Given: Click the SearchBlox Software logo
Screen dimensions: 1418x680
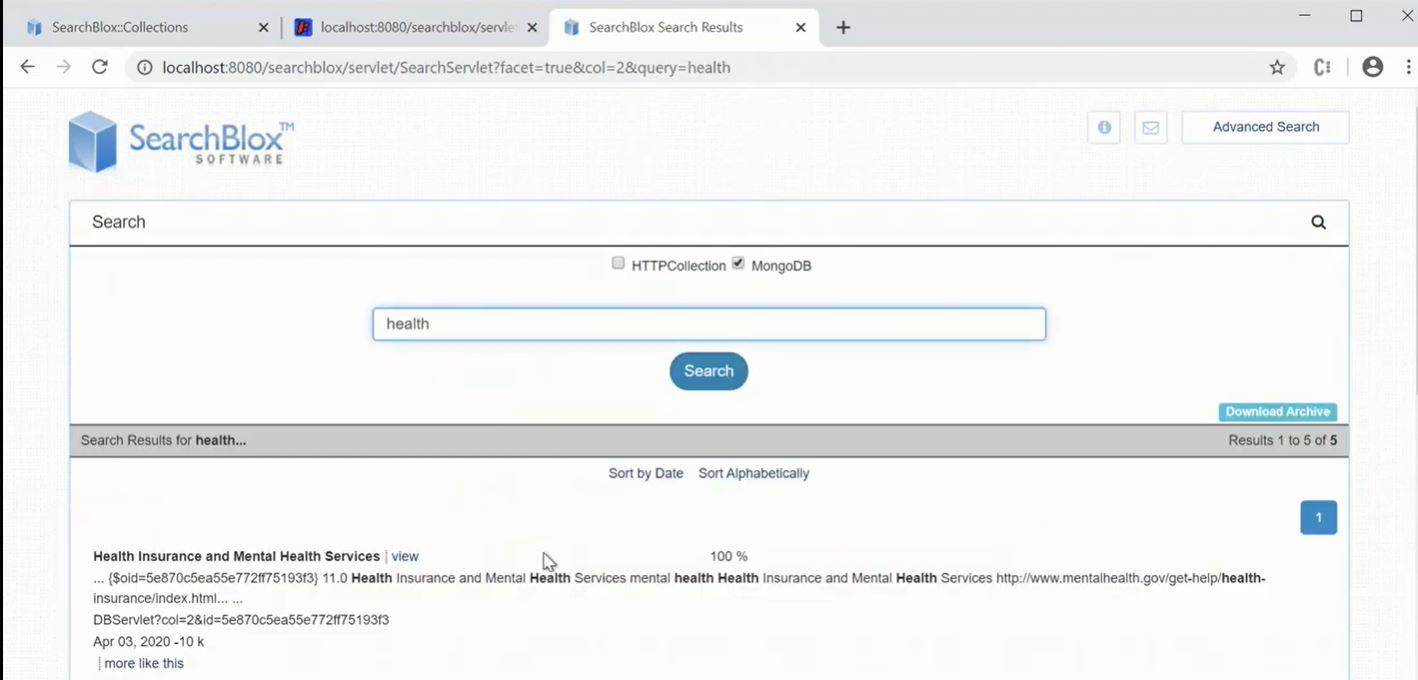Looking at the screenshot, I should [x=181, y=142].
